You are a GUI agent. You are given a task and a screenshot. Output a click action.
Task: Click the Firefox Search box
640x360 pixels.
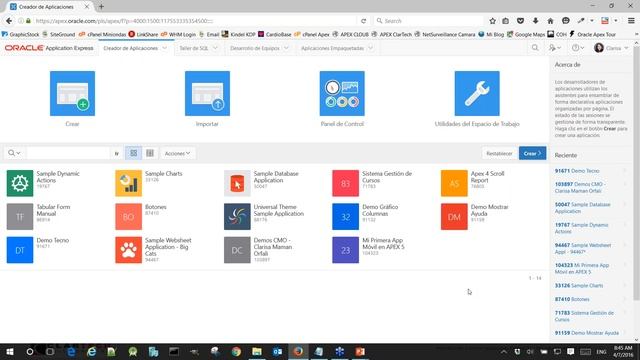[429, 21]
